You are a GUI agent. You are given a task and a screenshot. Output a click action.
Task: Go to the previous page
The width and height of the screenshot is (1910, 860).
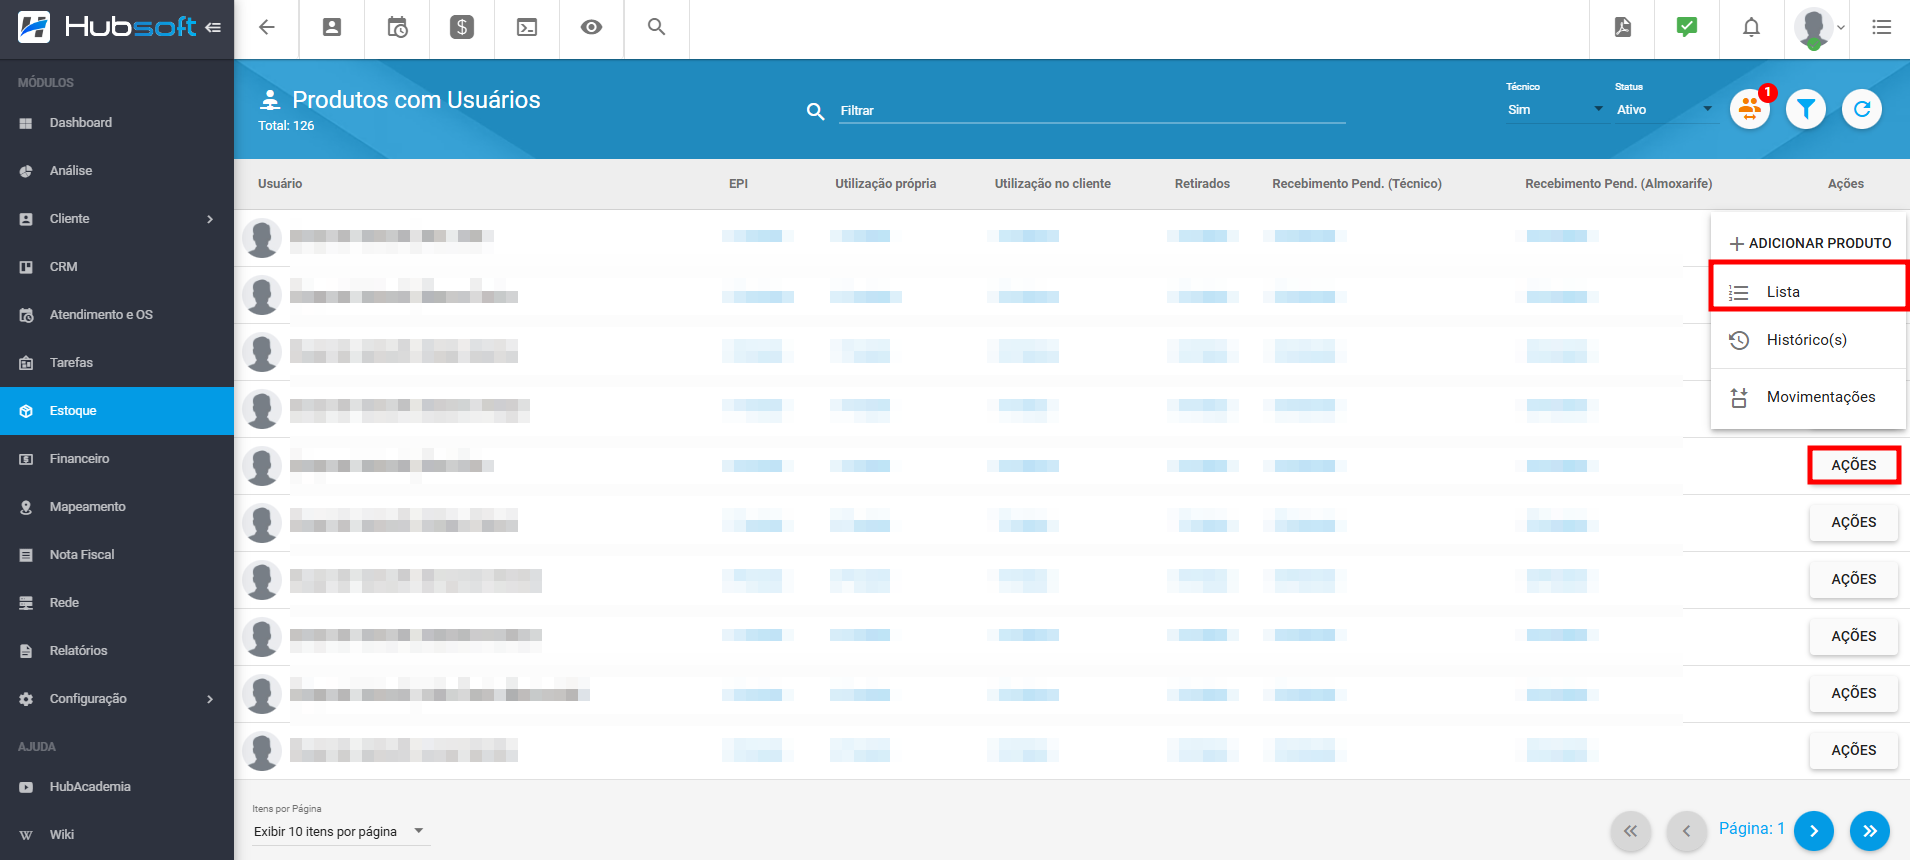click(x=1686, y=831)
